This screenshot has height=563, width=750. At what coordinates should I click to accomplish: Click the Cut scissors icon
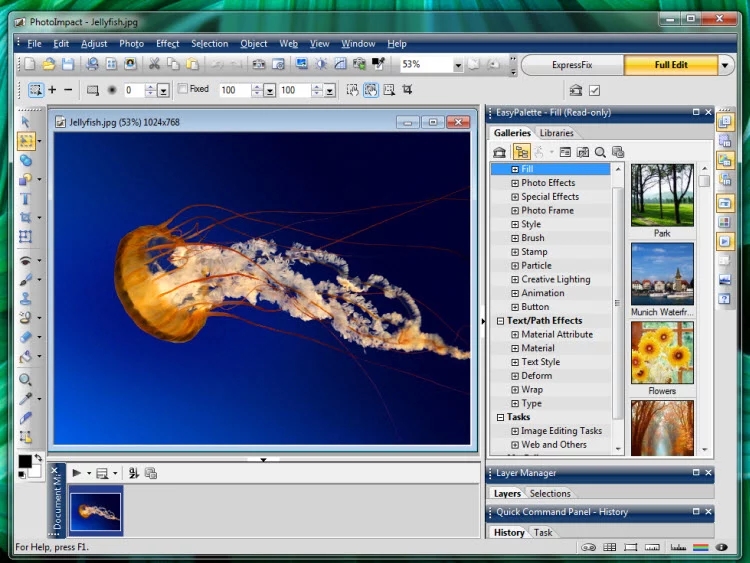154,64
